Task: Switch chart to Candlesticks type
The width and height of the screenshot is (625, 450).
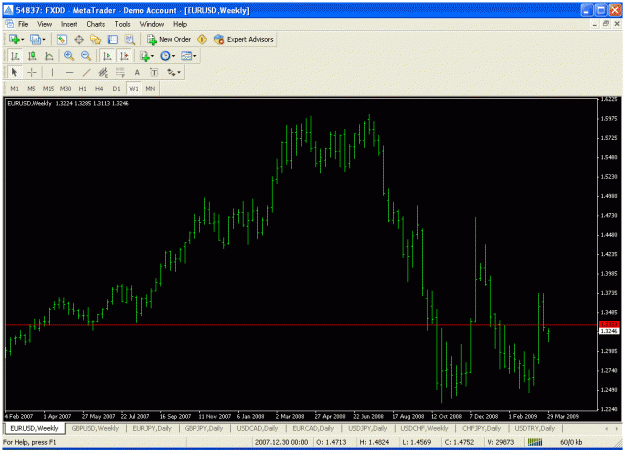Action: (32, 56)
